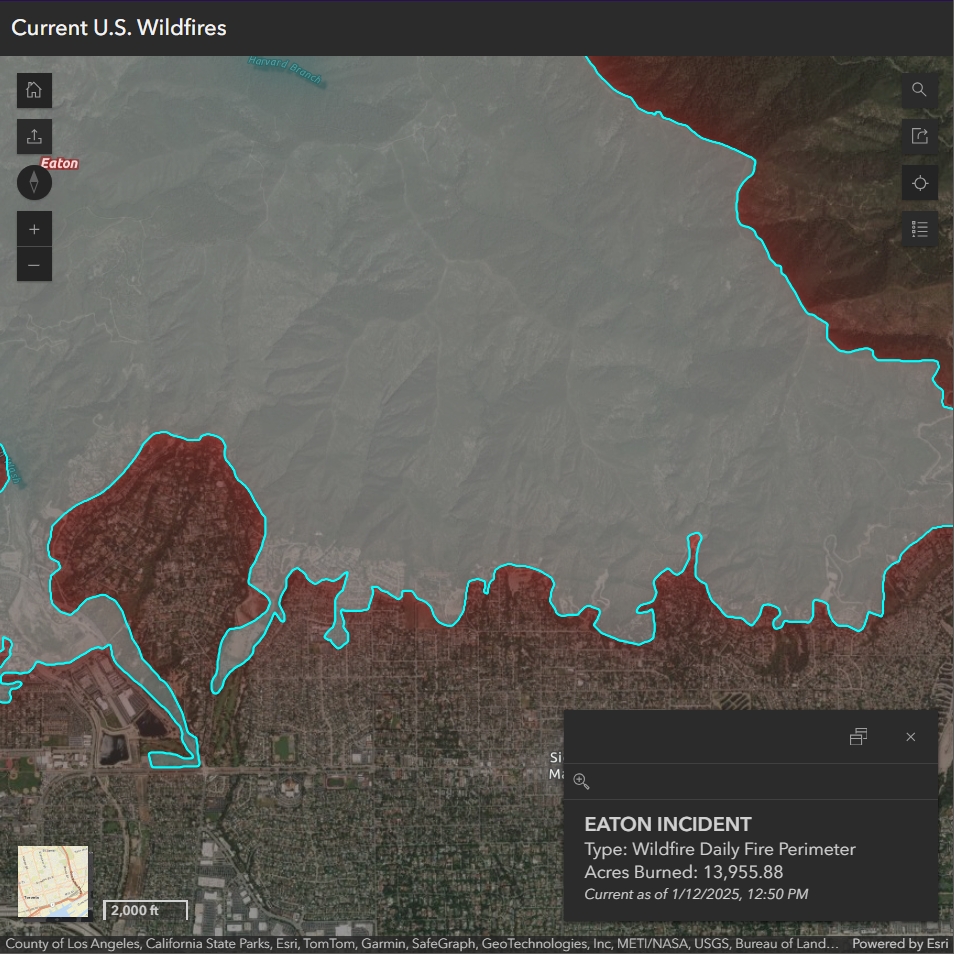Click the Current U.S. Wildfires title

pos(118,28)
